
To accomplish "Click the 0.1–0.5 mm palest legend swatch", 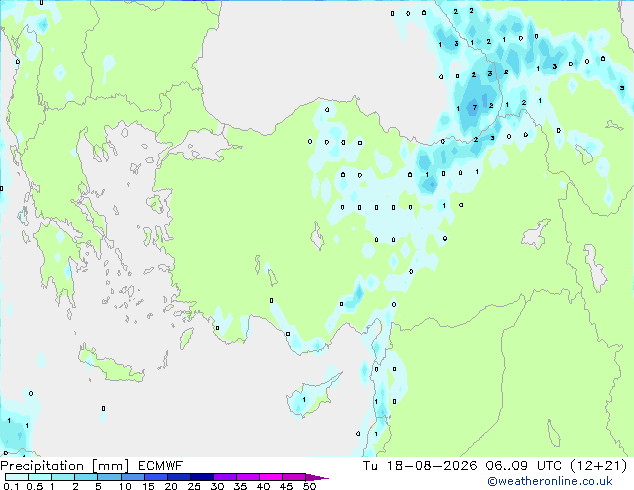I will [17, 477].
